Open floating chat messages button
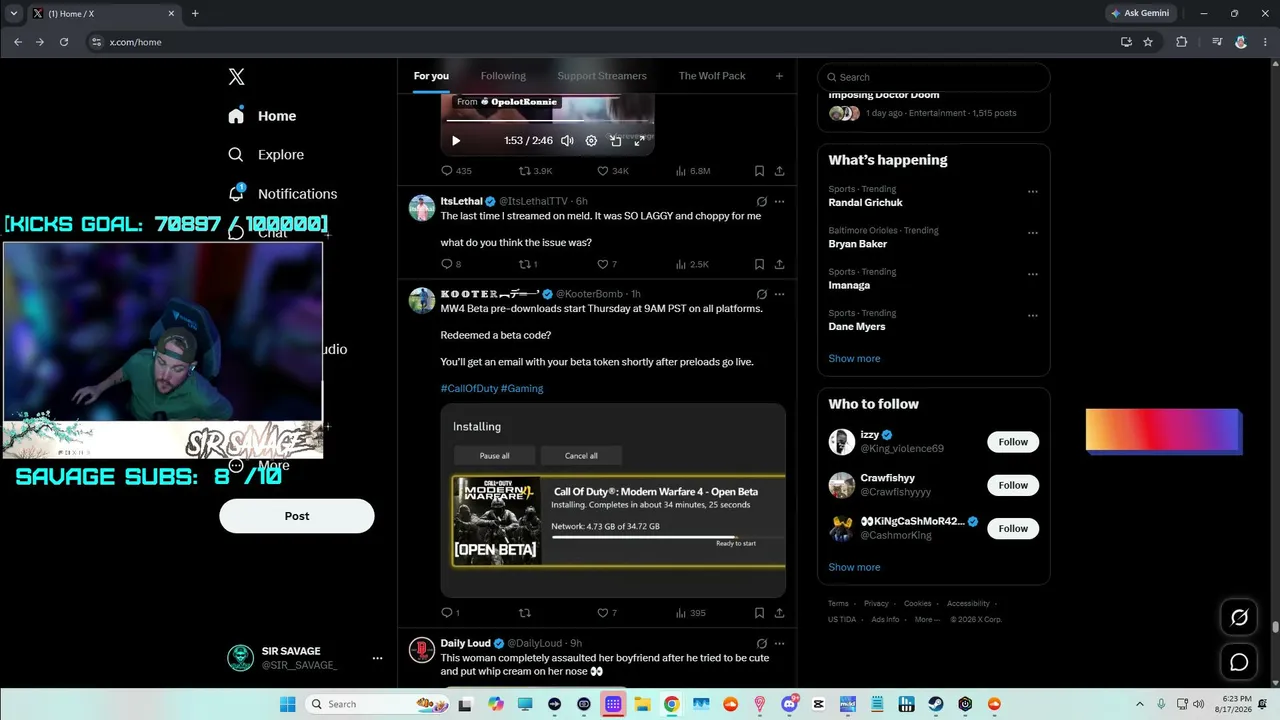 point(1239,662)
